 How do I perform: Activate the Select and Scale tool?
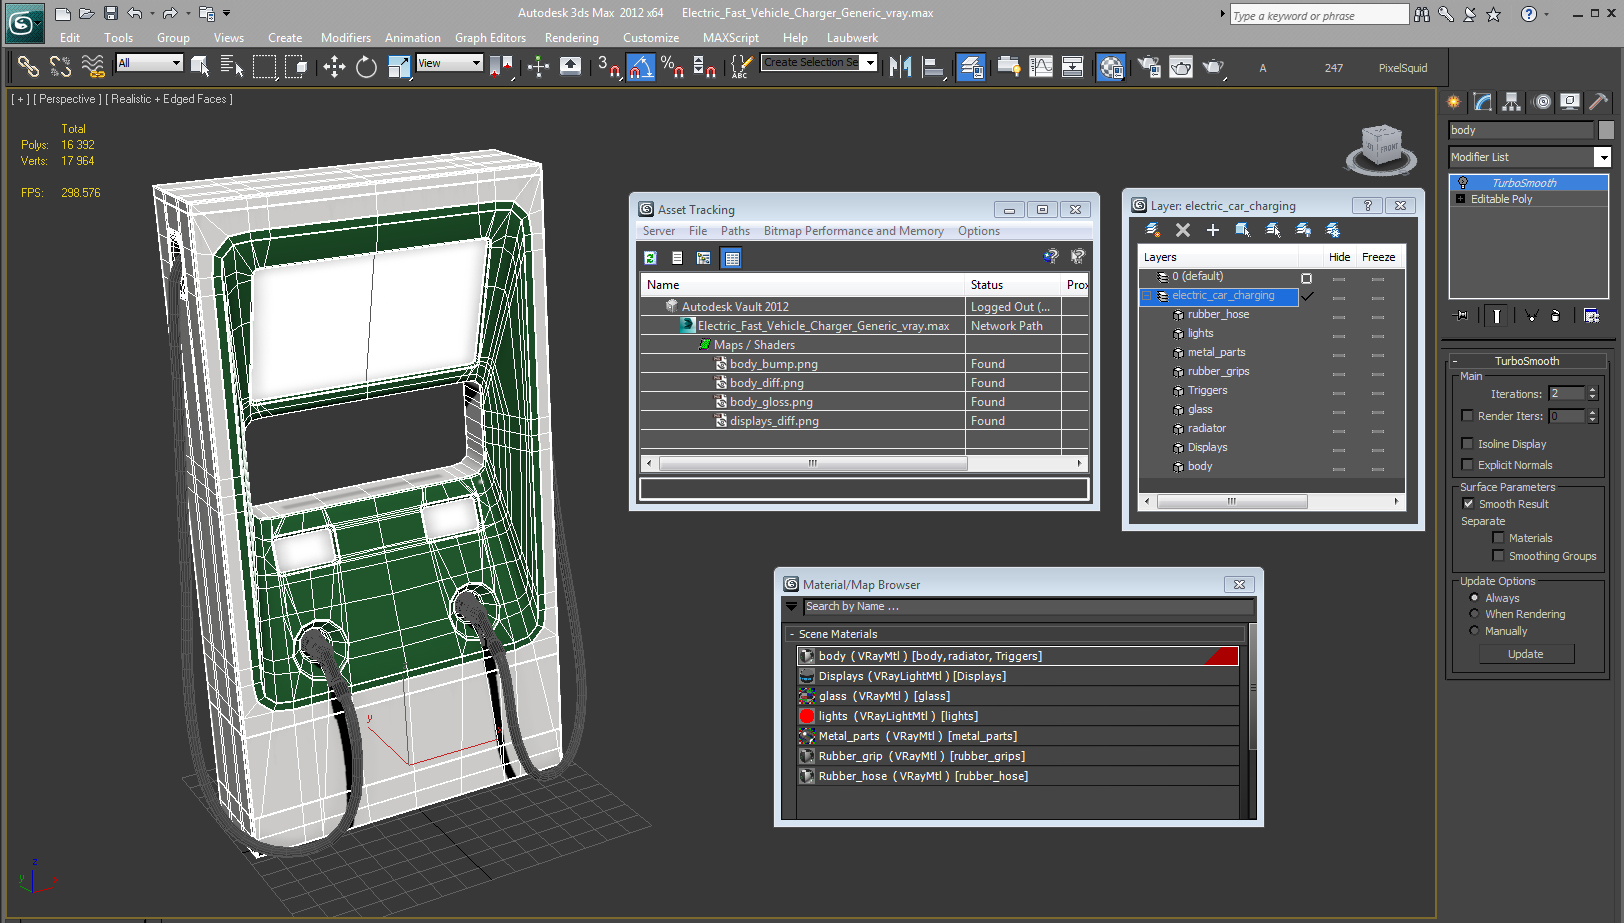pyautogui.click(x=398, y=67)
